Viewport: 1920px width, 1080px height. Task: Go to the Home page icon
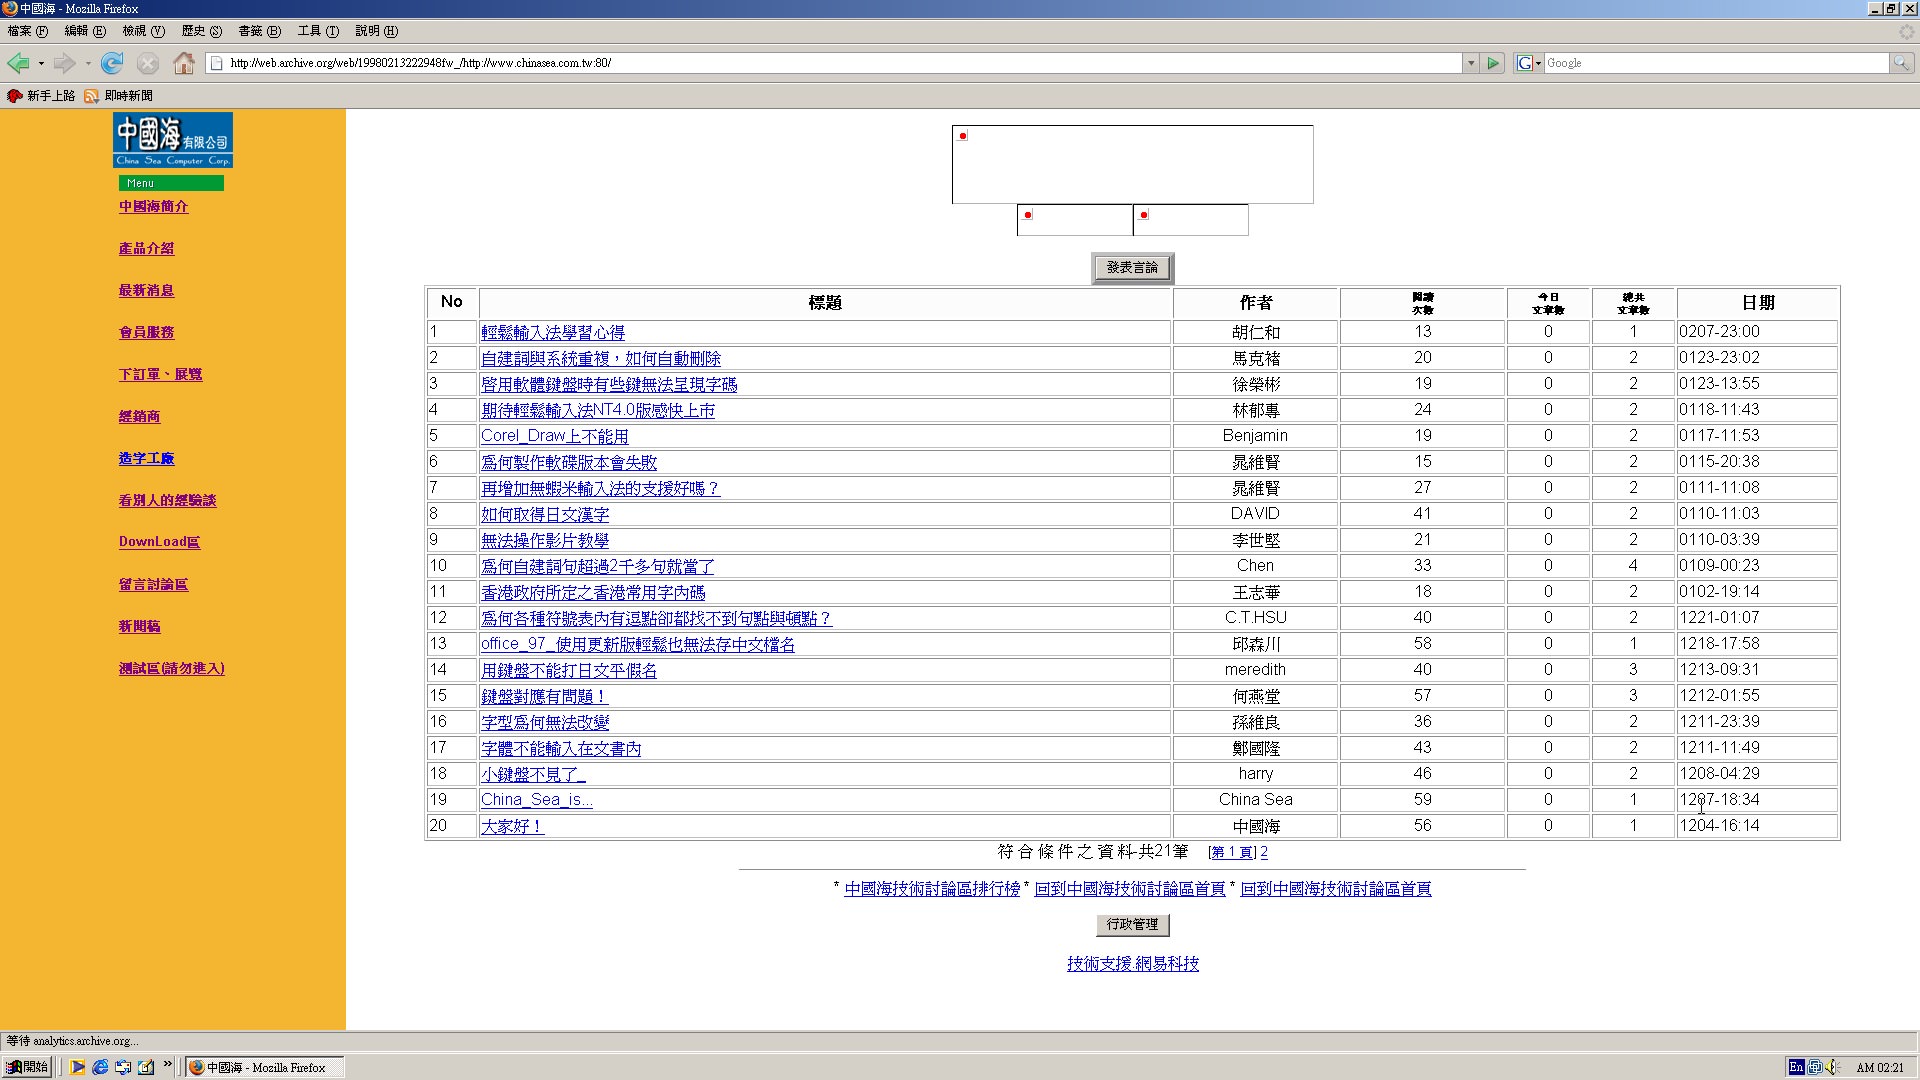[x=183, y=63]
